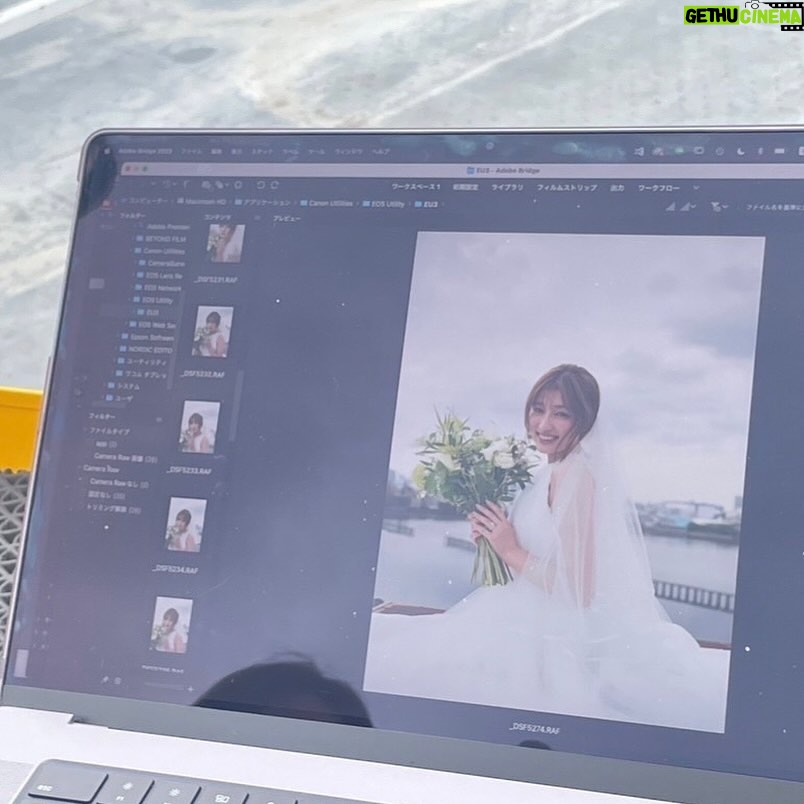Open the Adobe Bridge 2023 menu

[x=145, y=151]
